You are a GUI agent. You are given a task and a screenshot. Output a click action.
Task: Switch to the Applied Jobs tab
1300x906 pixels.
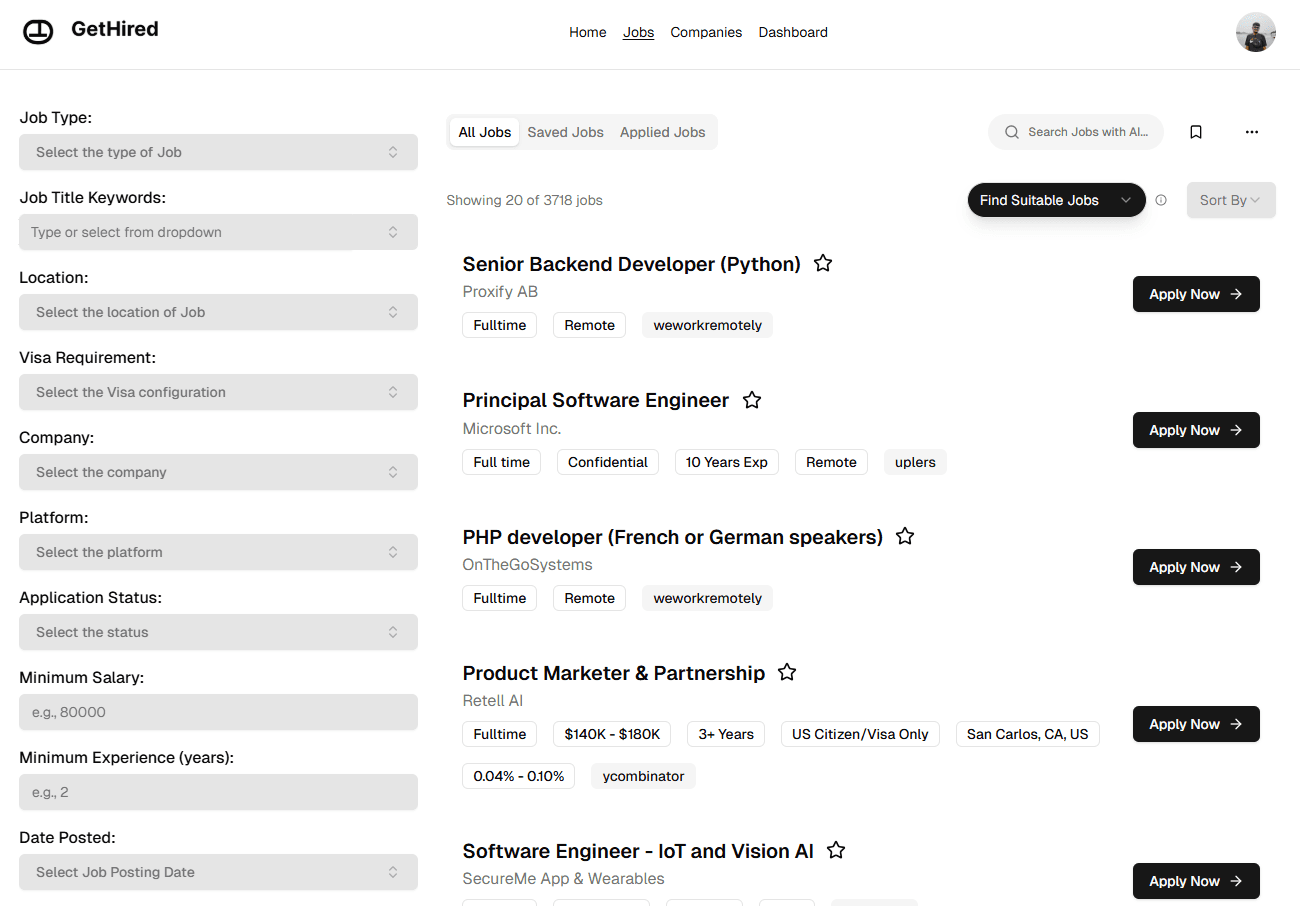pos(662,132)
